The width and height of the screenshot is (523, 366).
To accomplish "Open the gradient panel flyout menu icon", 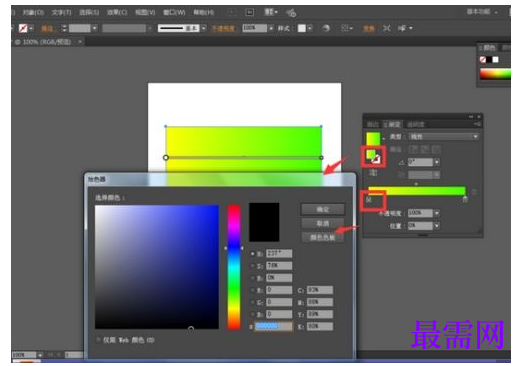I will pyautogui.click(x=477, y=124).
